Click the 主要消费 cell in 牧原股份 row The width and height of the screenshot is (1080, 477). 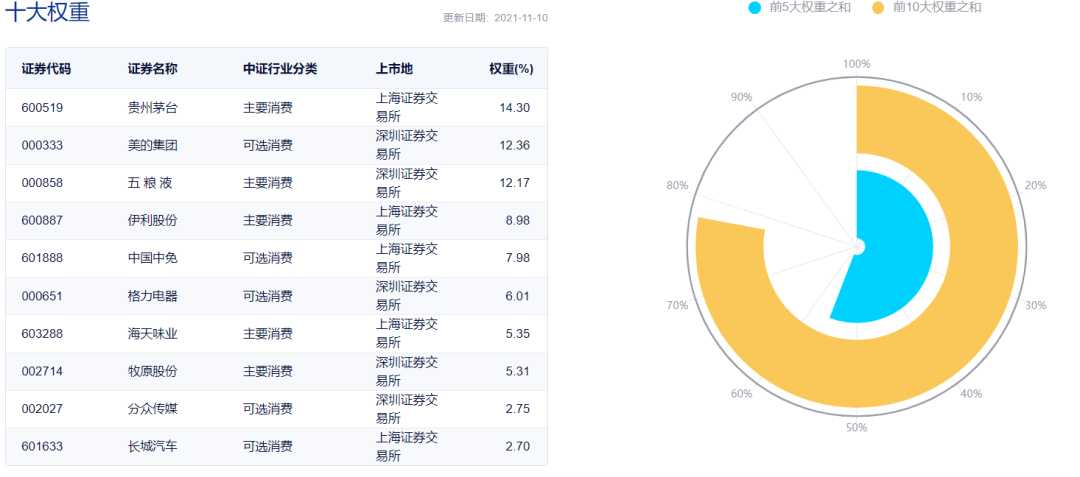click(x=268, y=372)
